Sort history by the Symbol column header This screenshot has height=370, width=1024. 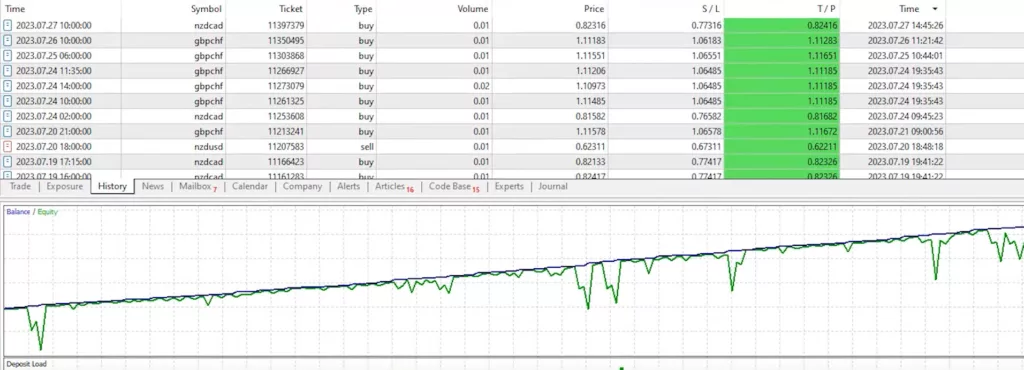pyautogui.click(x=206, y=9)
